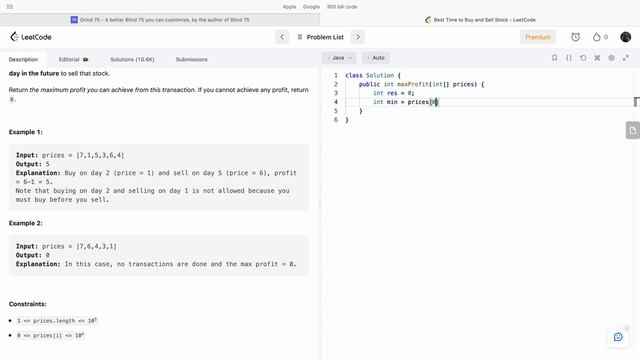Screen dimensions: 640x360
Task: Click input 'prices = [7,6,4,3,1]'
Action: click(x=79, y=247)
